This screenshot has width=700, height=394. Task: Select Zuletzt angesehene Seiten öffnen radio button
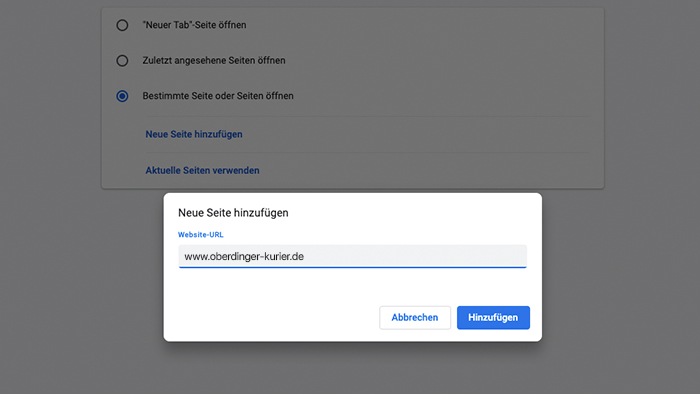click(x=122, y=61)
